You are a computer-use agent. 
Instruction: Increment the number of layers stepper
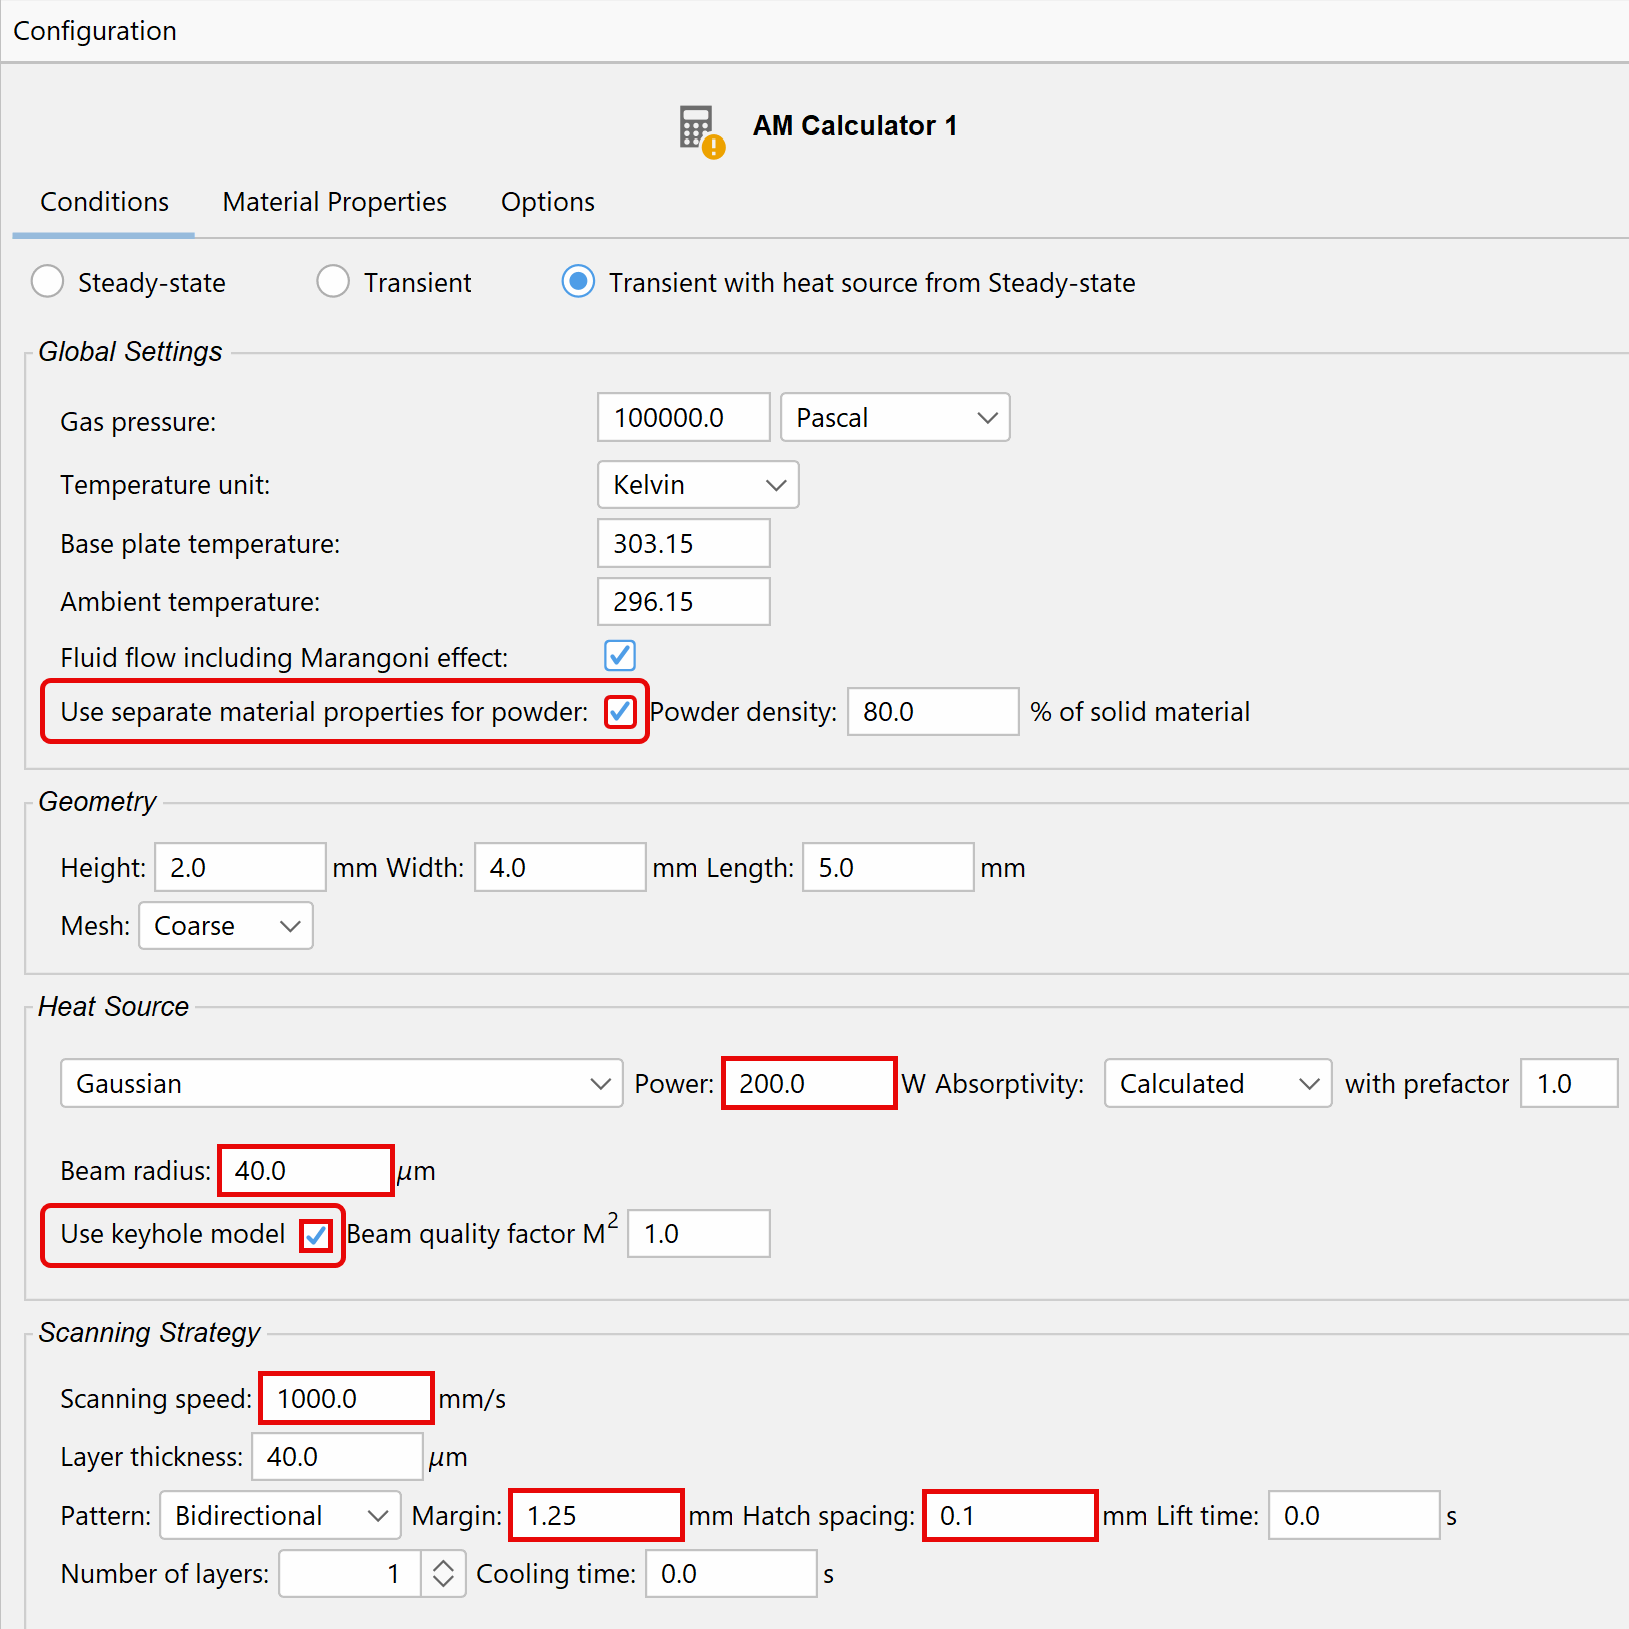443,1566
